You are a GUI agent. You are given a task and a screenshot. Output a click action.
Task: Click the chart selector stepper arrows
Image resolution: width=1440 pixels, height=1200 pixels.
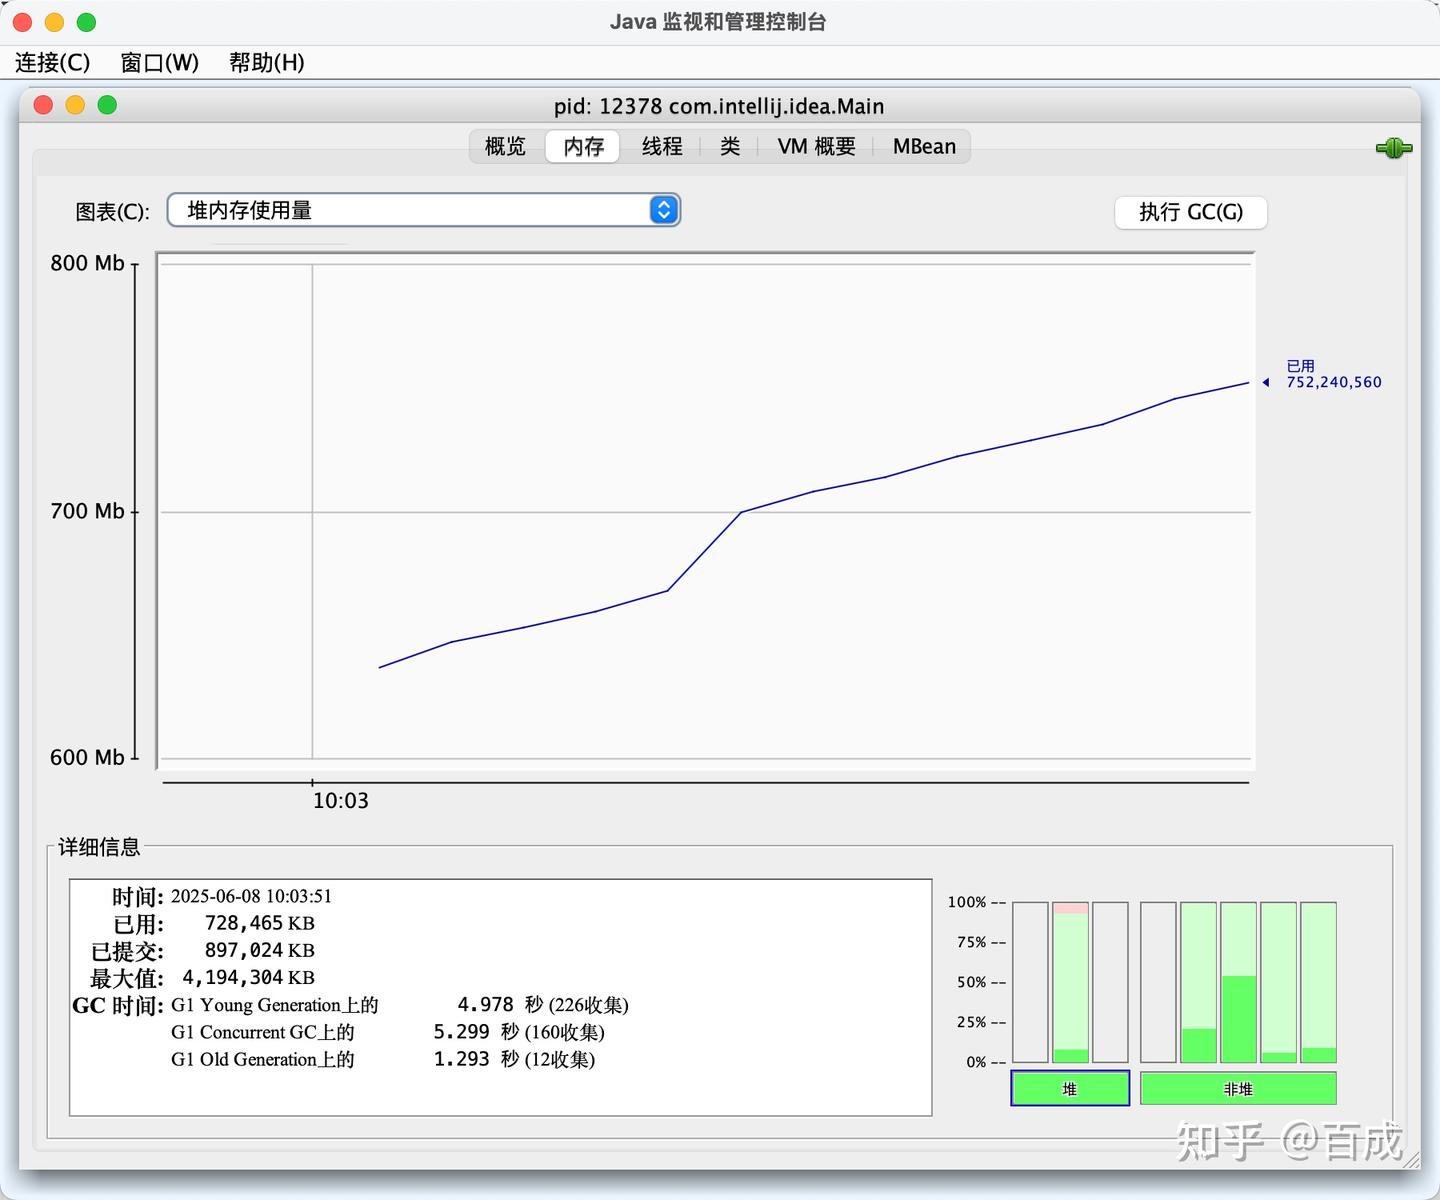(662, 210)
